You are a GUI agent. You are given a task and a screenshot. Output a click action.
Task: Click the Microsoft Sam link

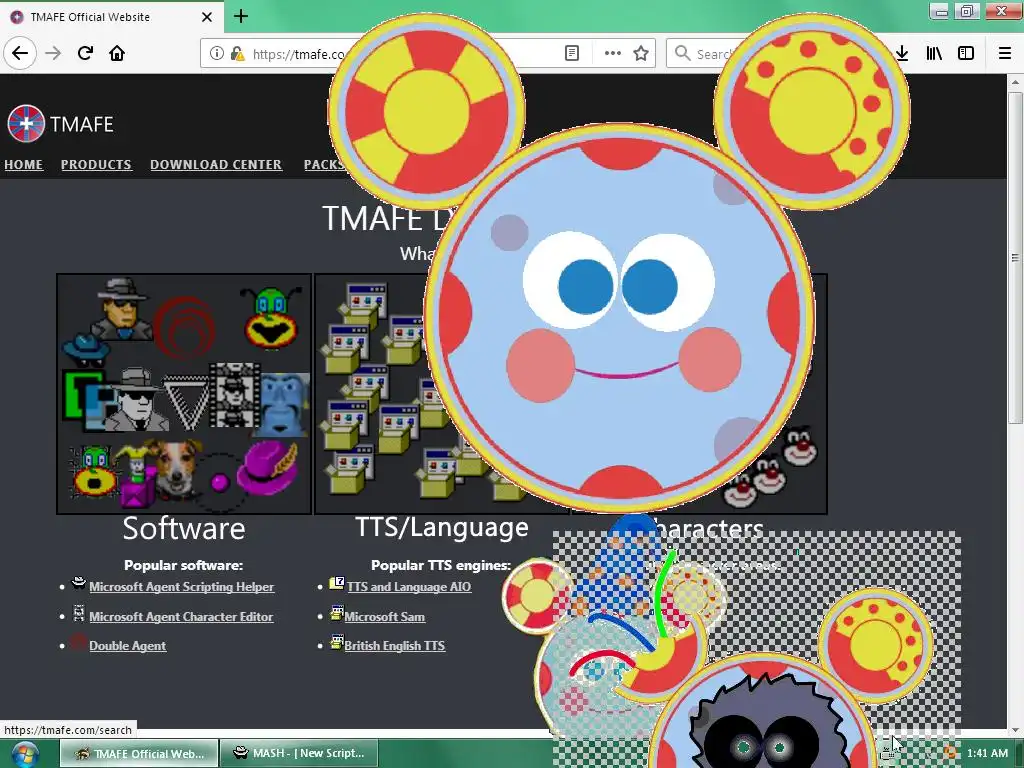point(385,616)
